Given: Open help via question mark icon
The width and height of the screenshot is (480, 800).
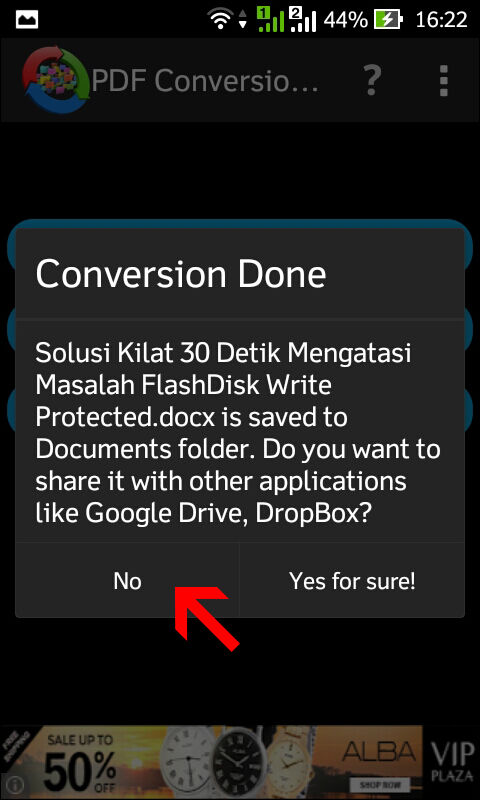Looking at the screenshot, I should pos(373,81).
